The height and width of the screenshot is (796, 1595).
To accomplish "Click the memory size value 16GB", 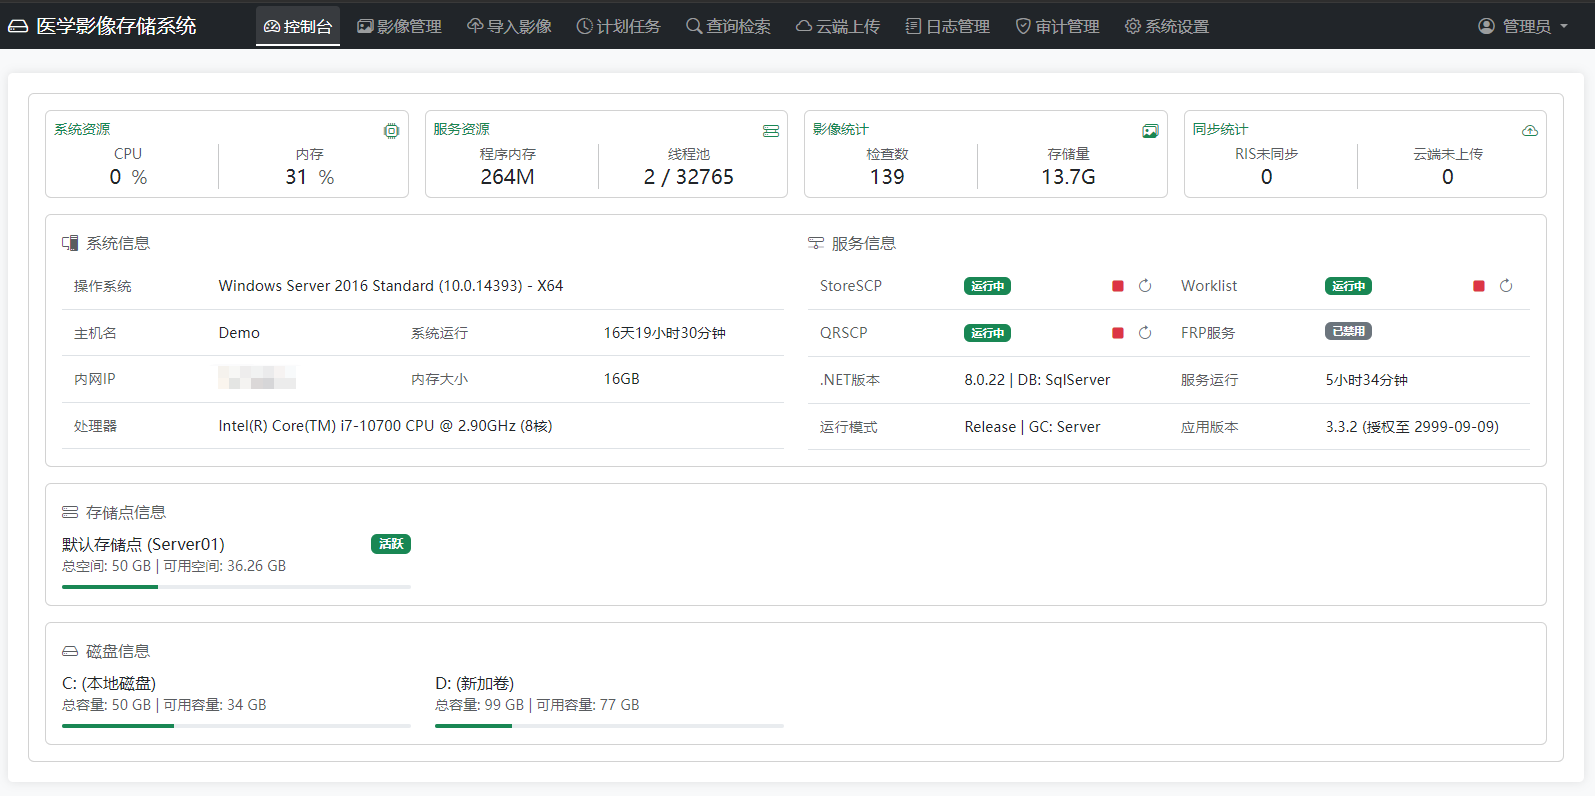I will (621, 379).
